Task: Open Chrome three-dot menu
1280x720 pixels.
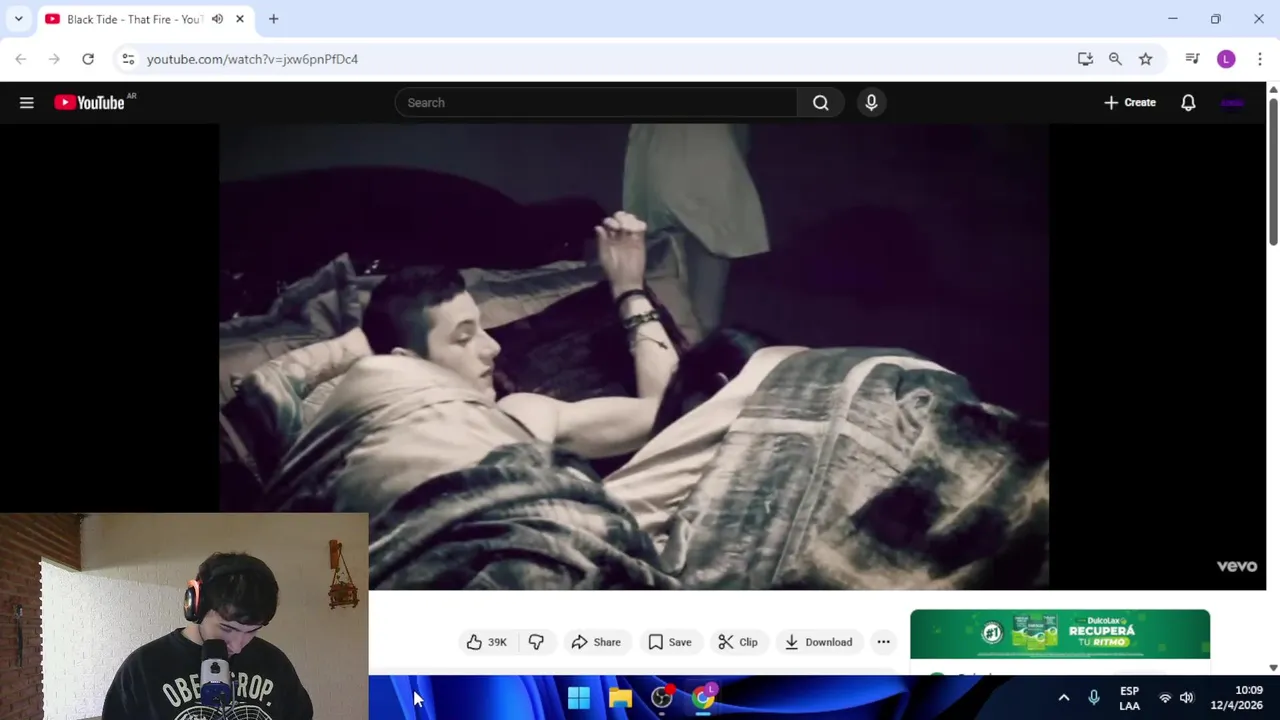Action: pyautogui.click(x=1260, y=59)
